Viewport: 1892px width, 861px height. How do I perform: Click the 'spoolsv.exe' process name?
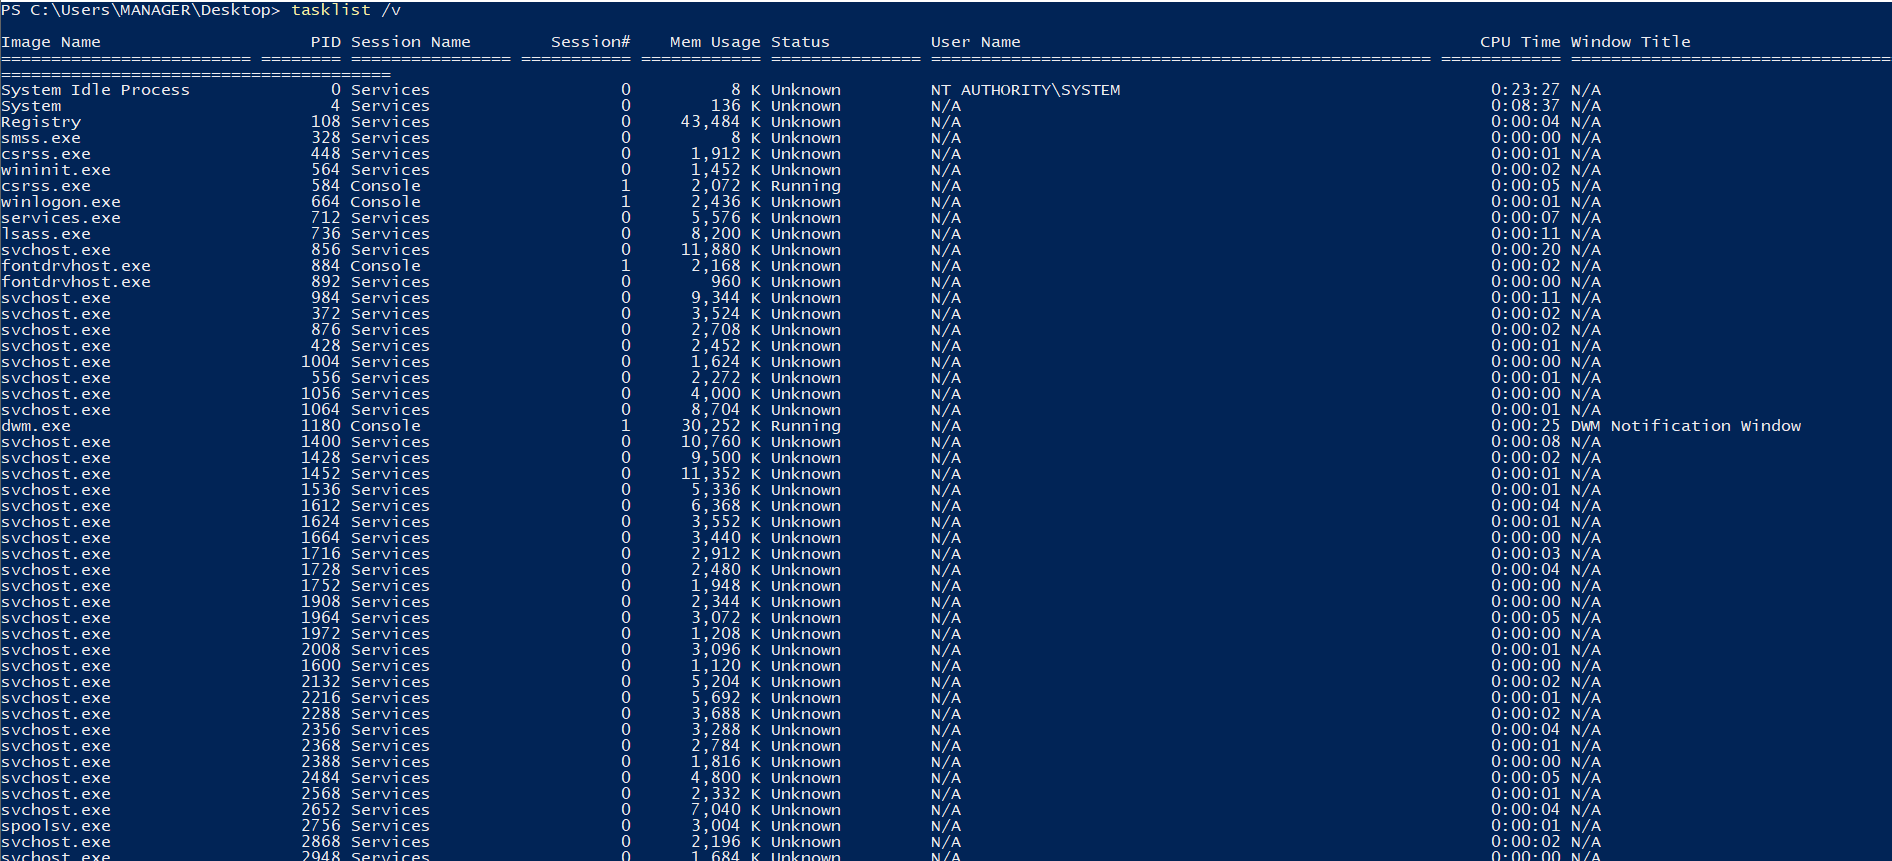[x=56, y=826]
